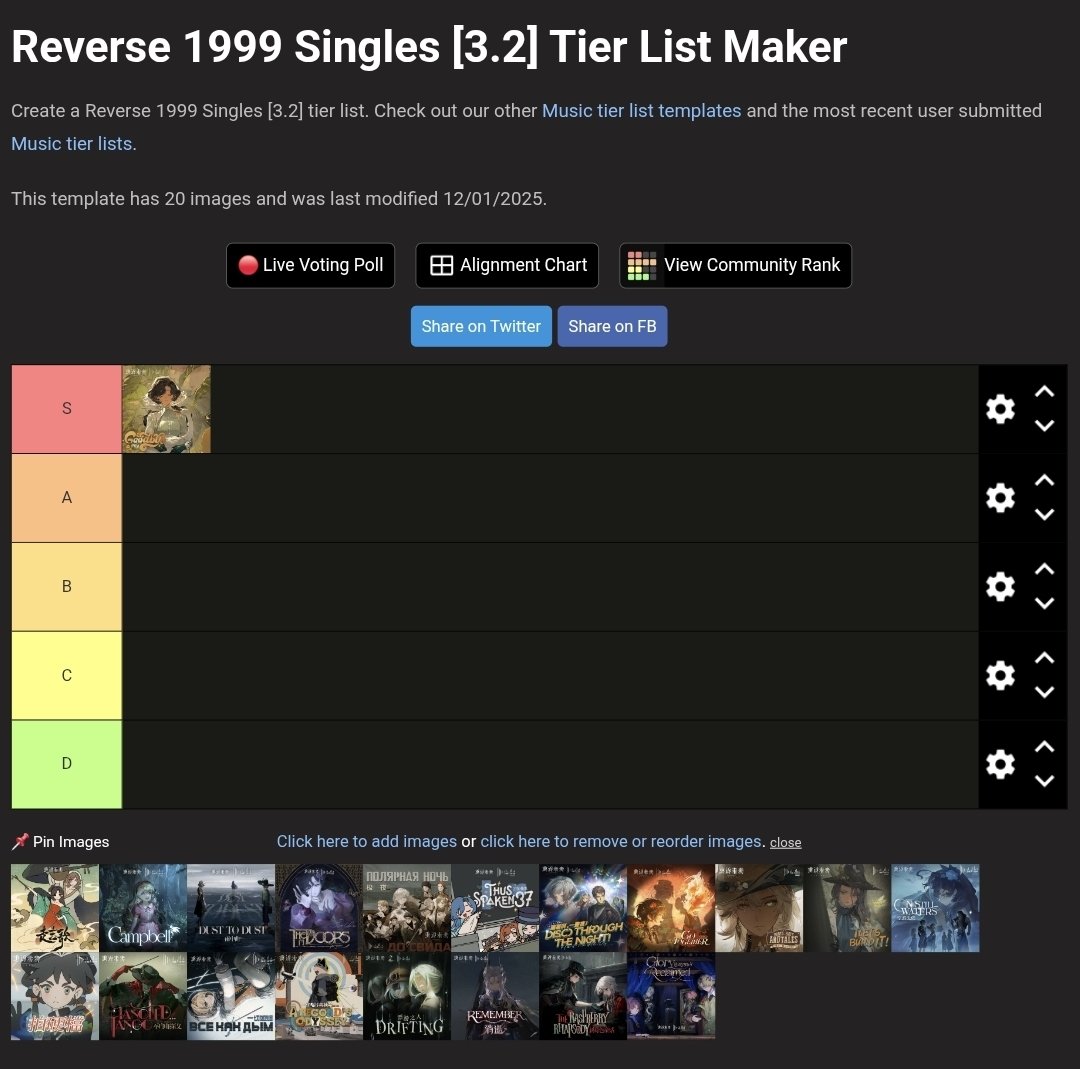
Task: Select the album cover placed in S tier
Action: tap(167, 409)
